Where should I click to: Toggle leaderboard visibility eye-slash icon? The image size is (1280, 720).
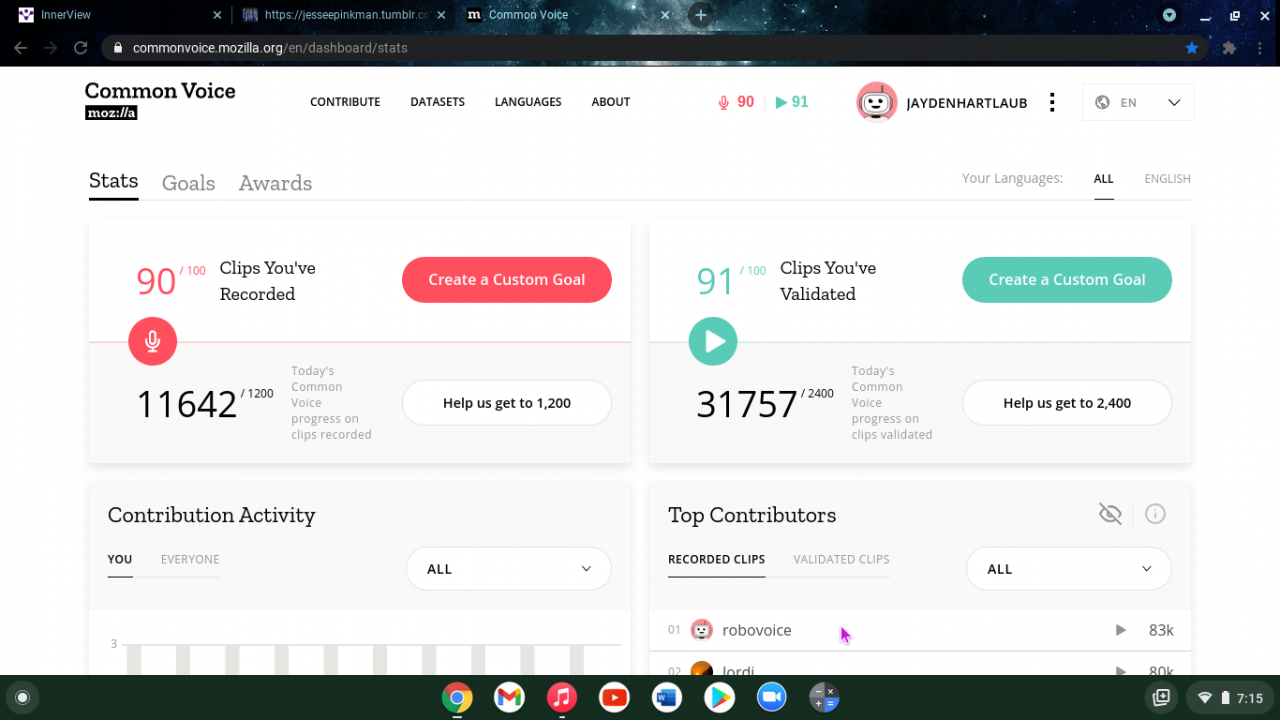[1110, 514]
